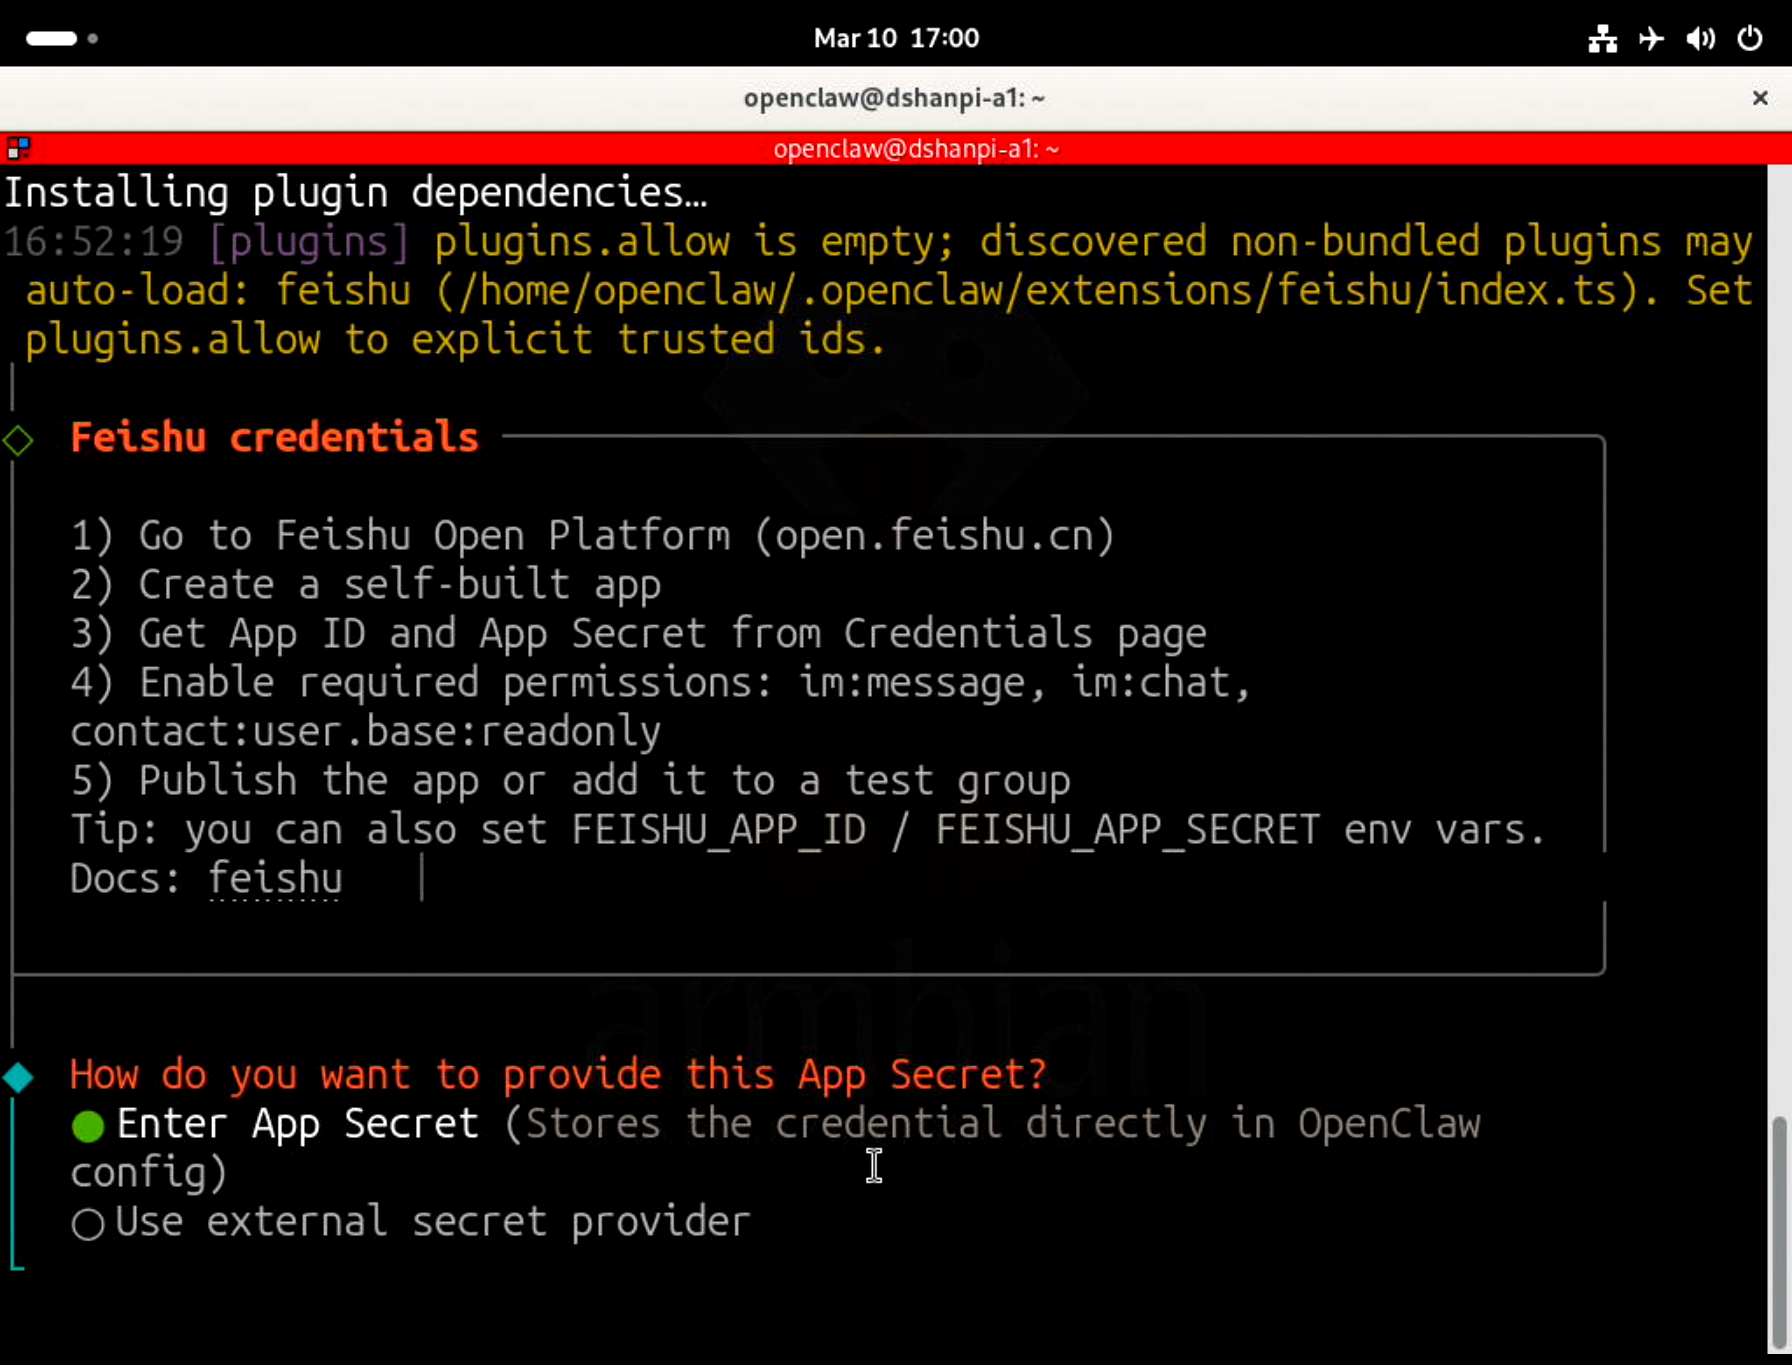Screen dimensions: 1792x1365
Task: Click the power icon in top bar
Action: (x=1750, y=39)
